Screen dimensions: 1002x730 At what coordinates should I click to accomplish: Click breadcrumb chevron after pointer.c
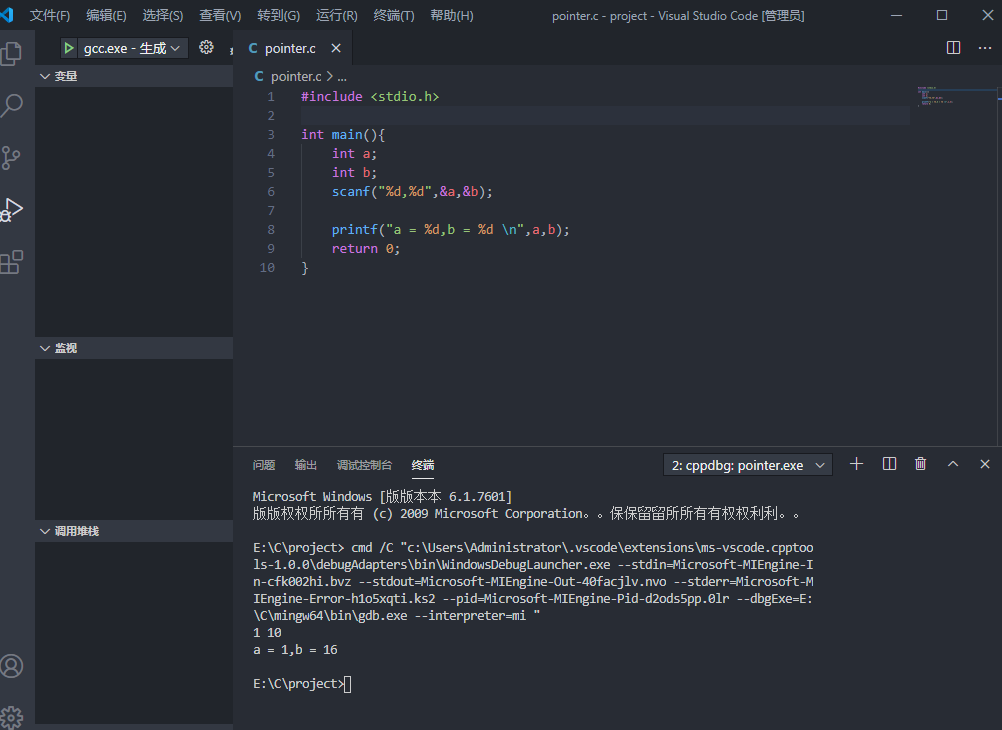click(330, 76)
